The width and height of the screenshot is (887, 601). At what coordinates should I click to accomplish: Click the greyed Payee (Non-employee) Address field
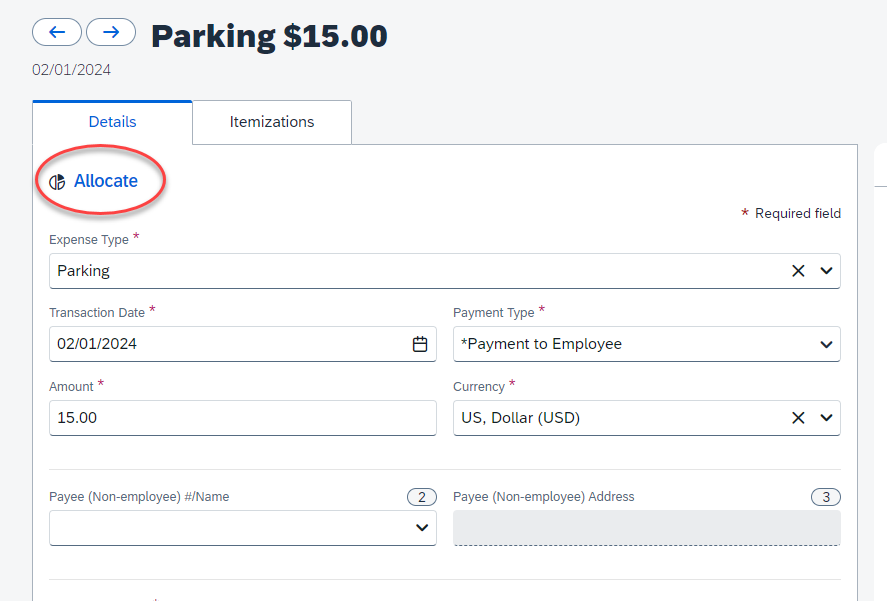tap(646, 528)
